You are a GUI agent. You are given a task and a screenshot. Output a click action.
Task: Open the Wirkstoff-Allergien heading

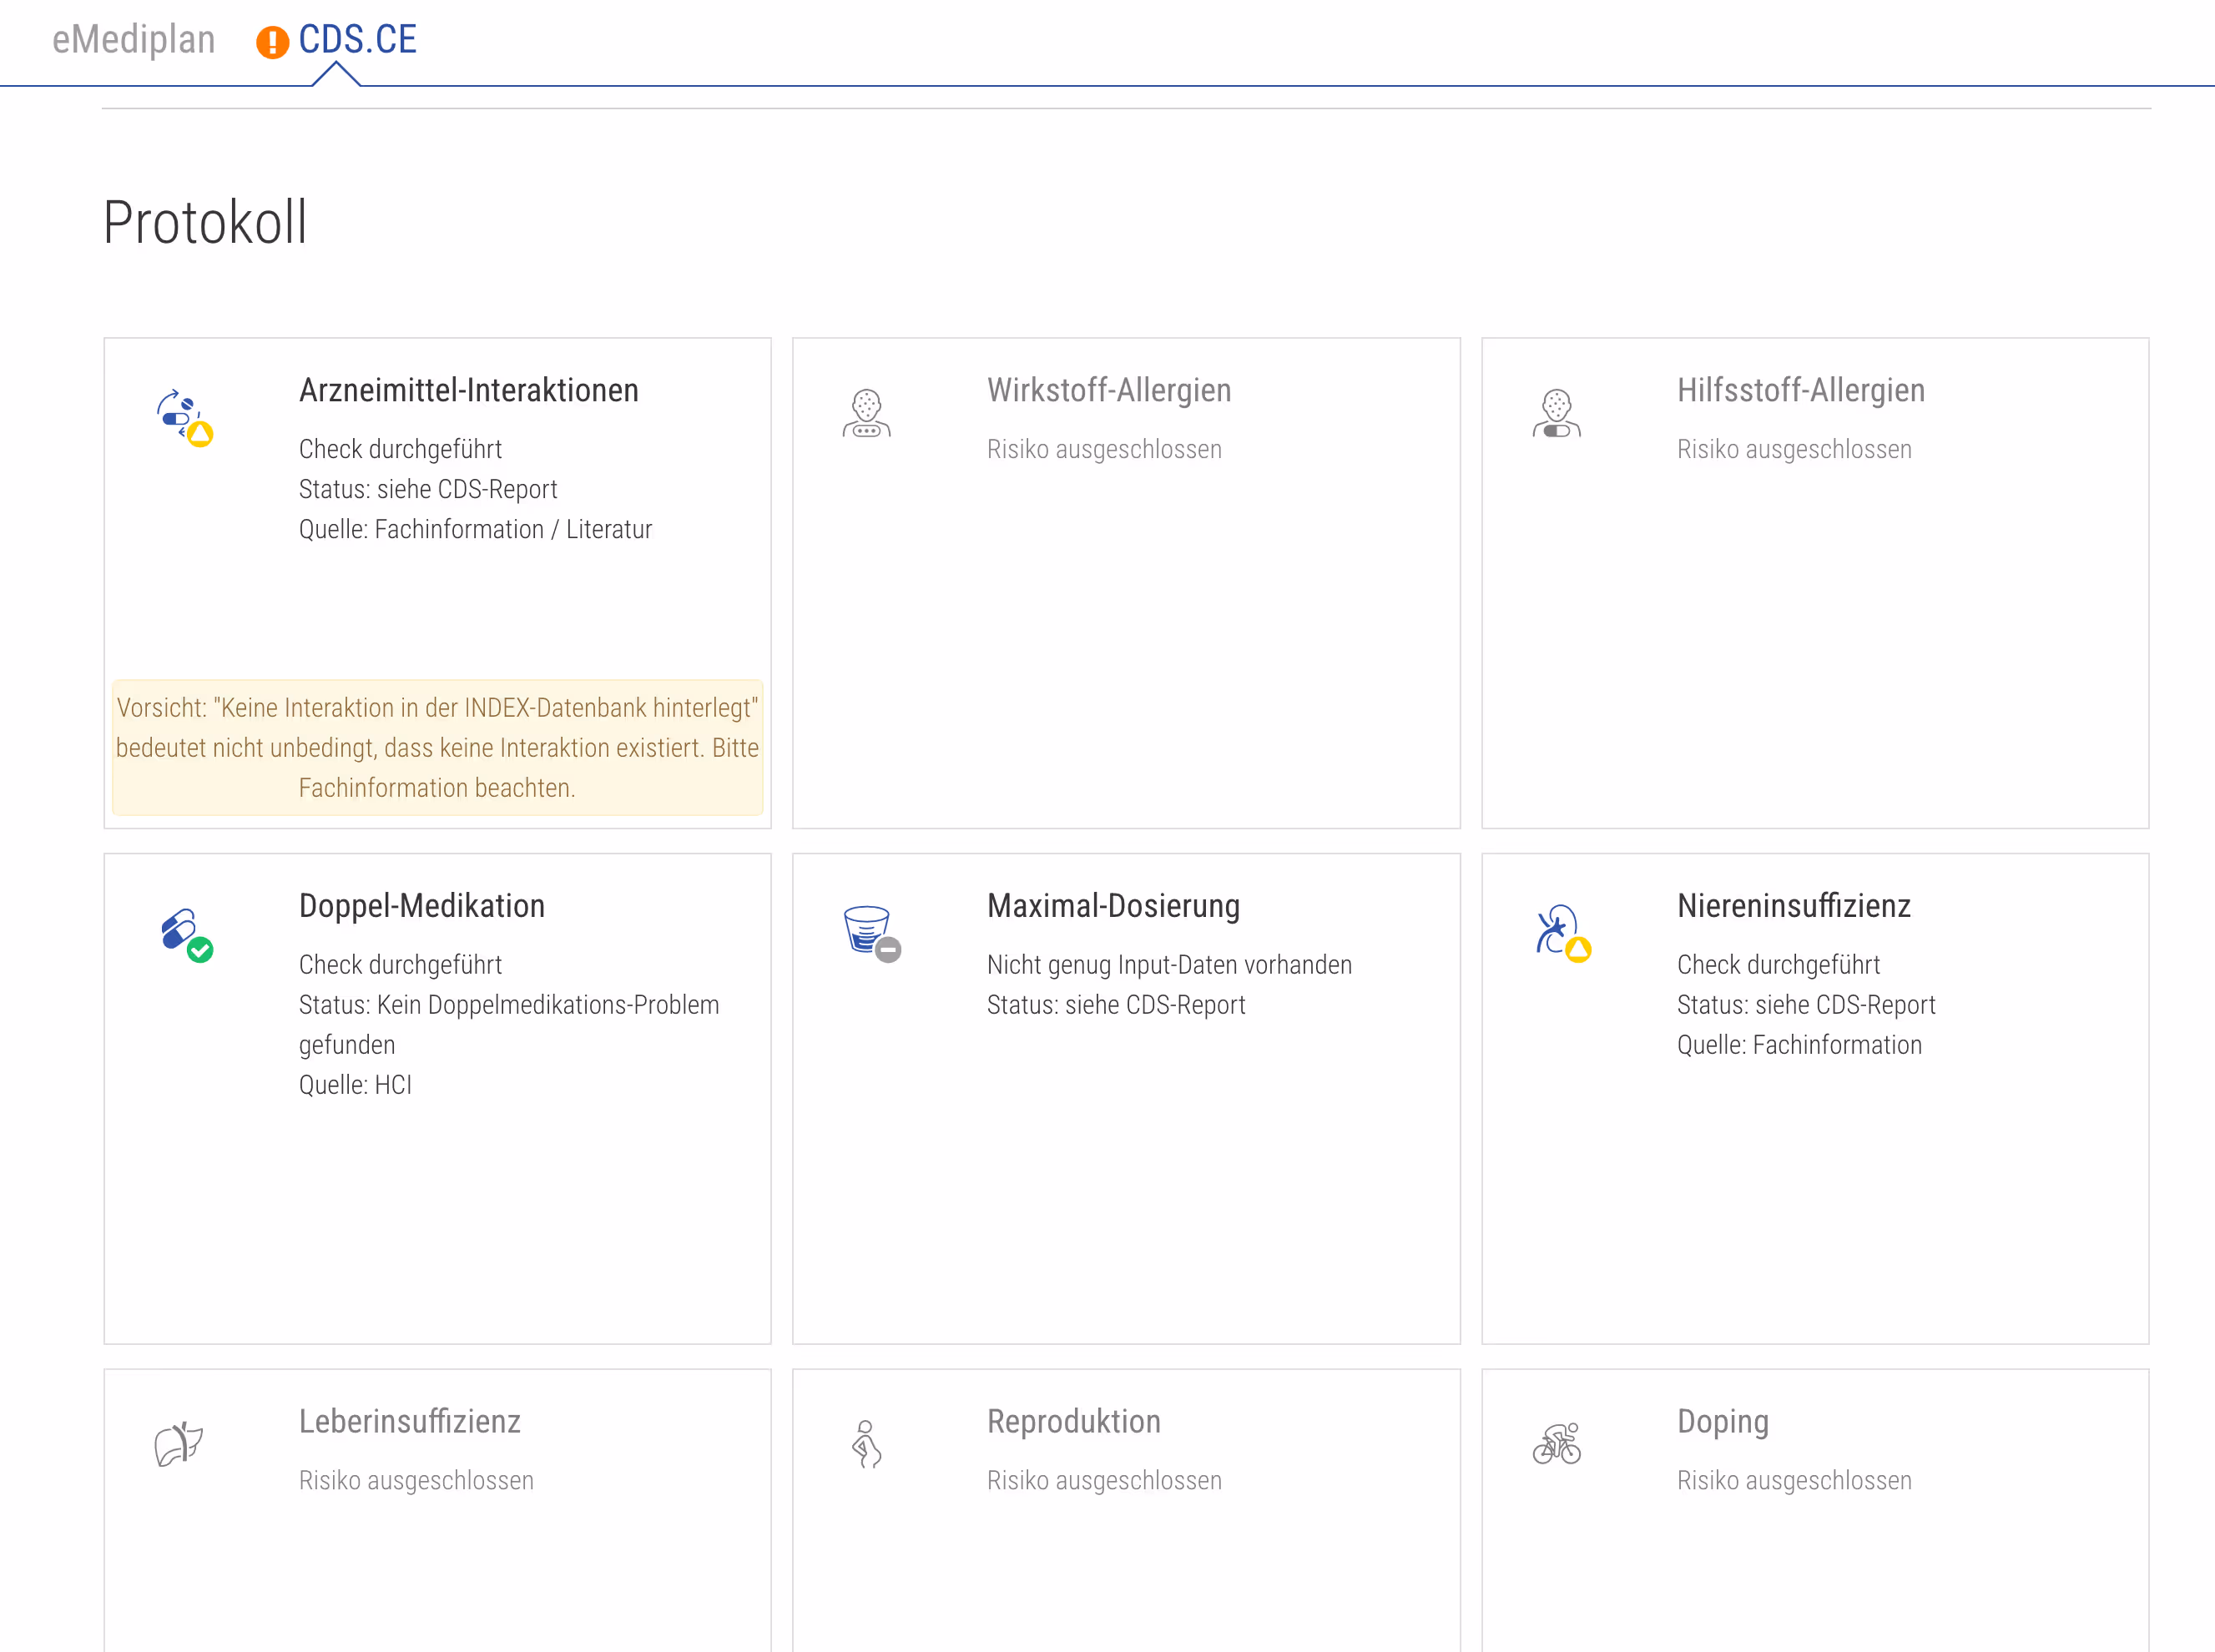click(1109, 390)
